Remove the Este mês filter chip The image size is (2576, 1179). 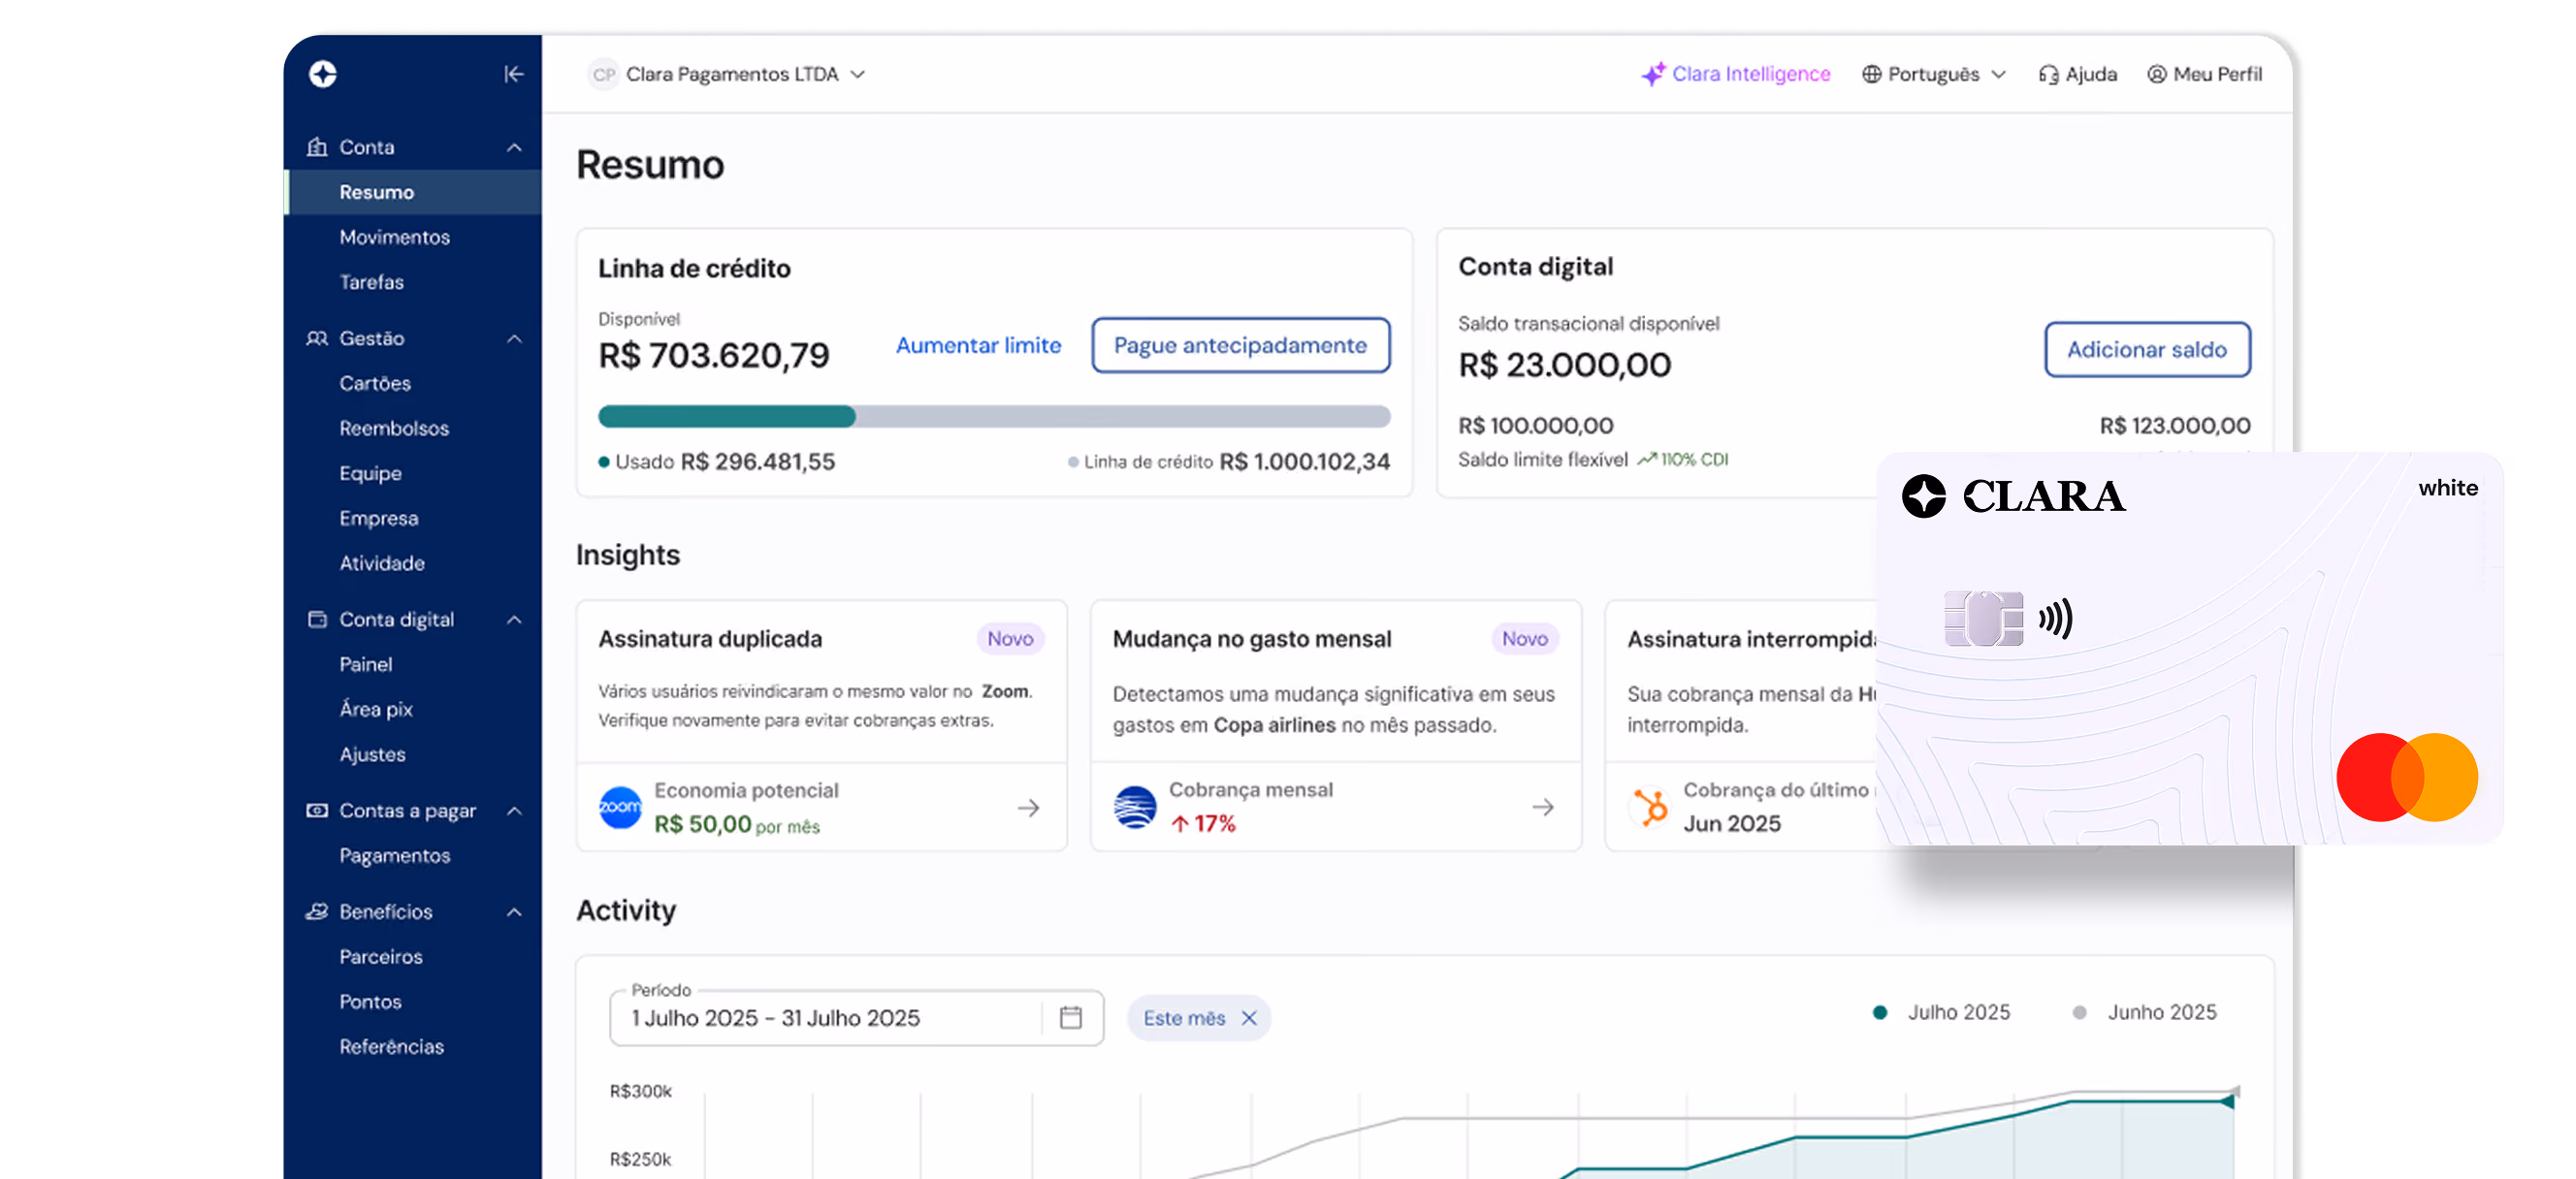tap(1249, 1017)
